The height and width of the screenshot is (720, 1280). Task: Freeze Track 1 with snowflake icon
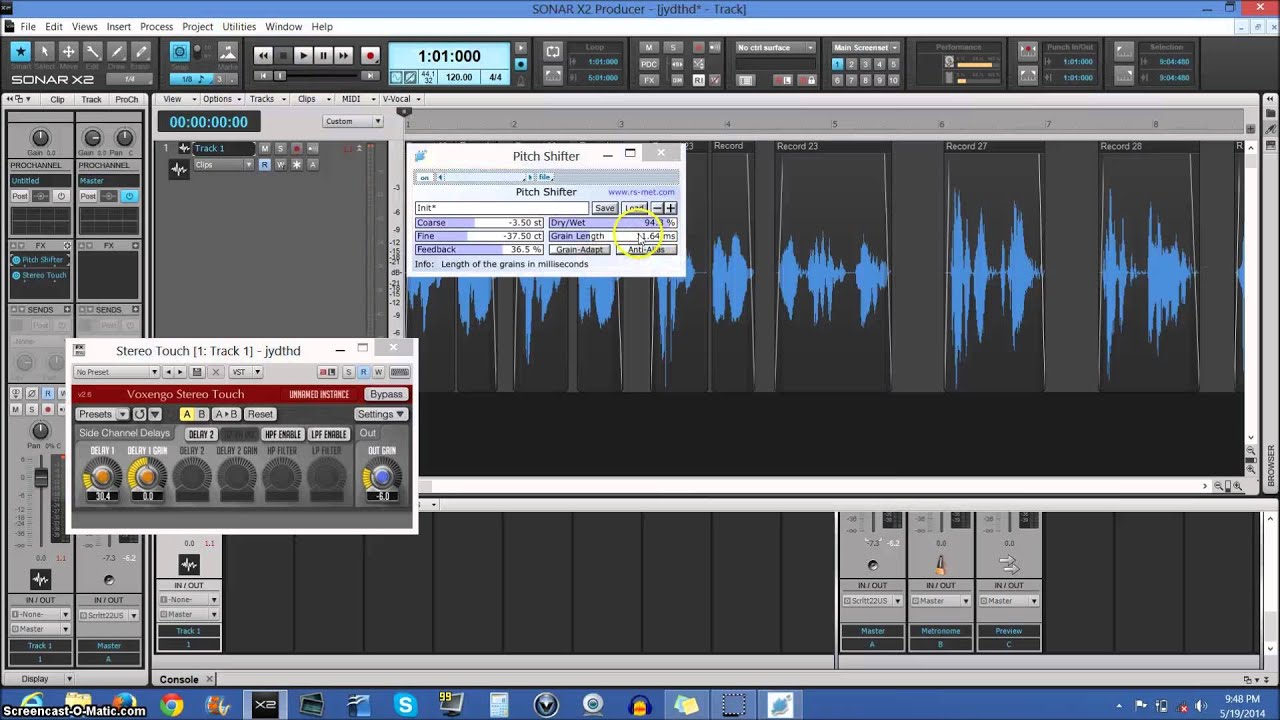[297, 165]
